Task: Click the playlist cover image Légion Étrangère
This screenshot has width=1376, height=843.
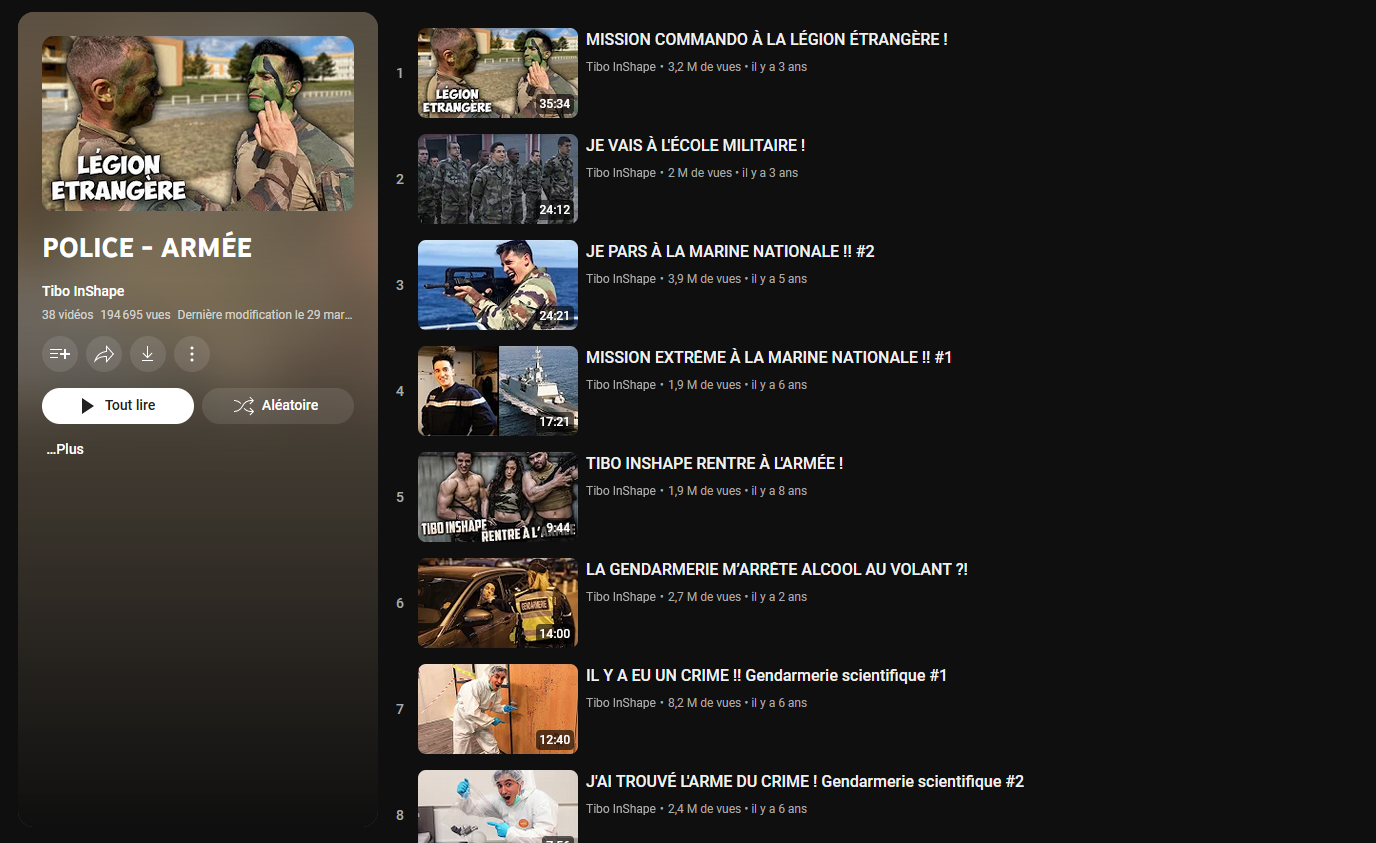Action: pyautogui.click(x=198, y=124)
